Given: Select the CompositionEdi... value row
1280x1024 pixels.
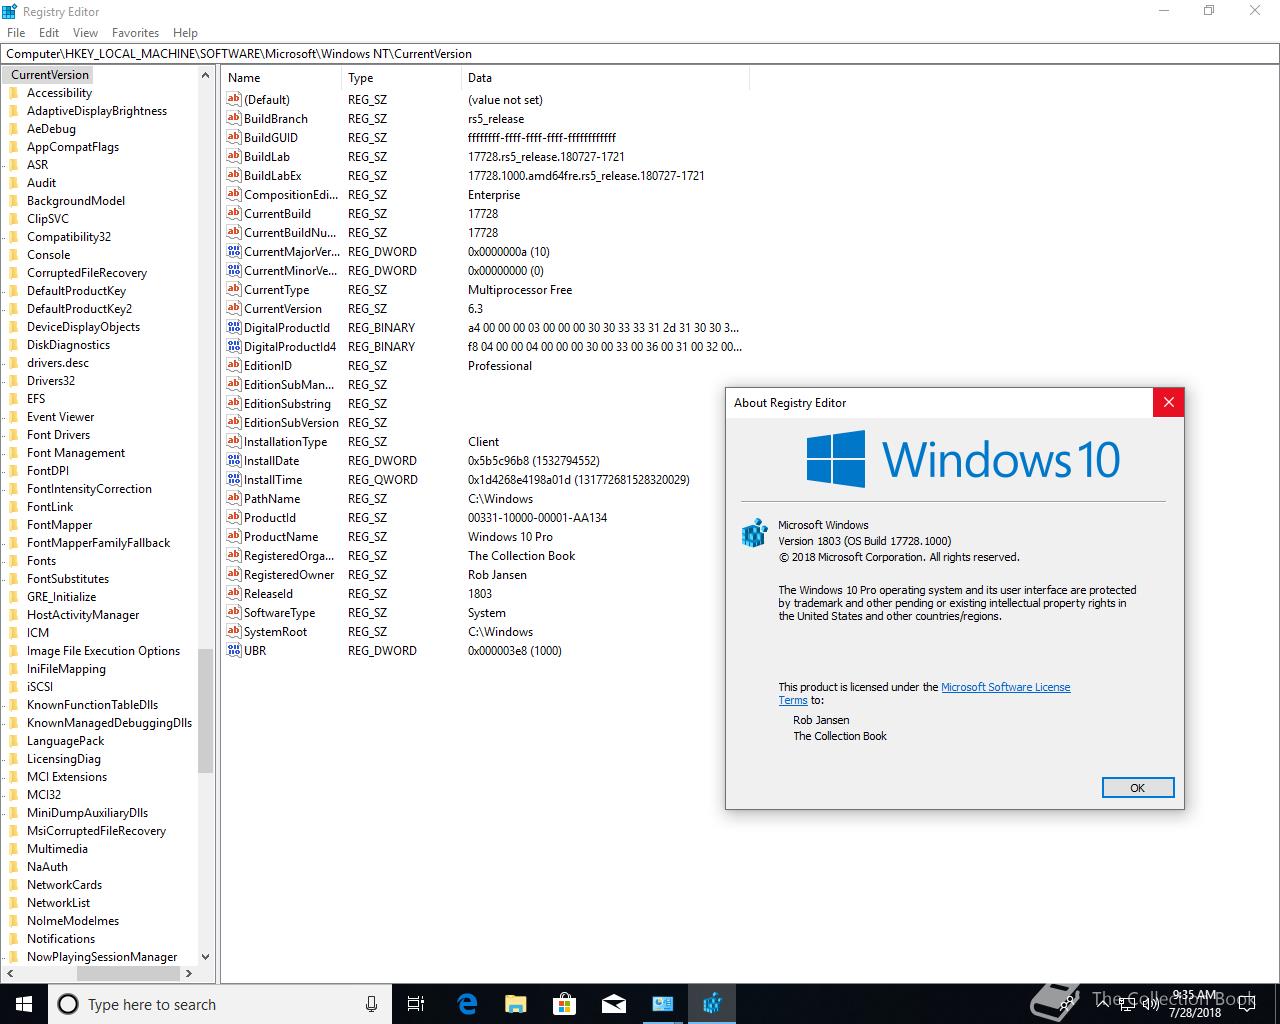Looking at the screenshot, I should (484, 194).
